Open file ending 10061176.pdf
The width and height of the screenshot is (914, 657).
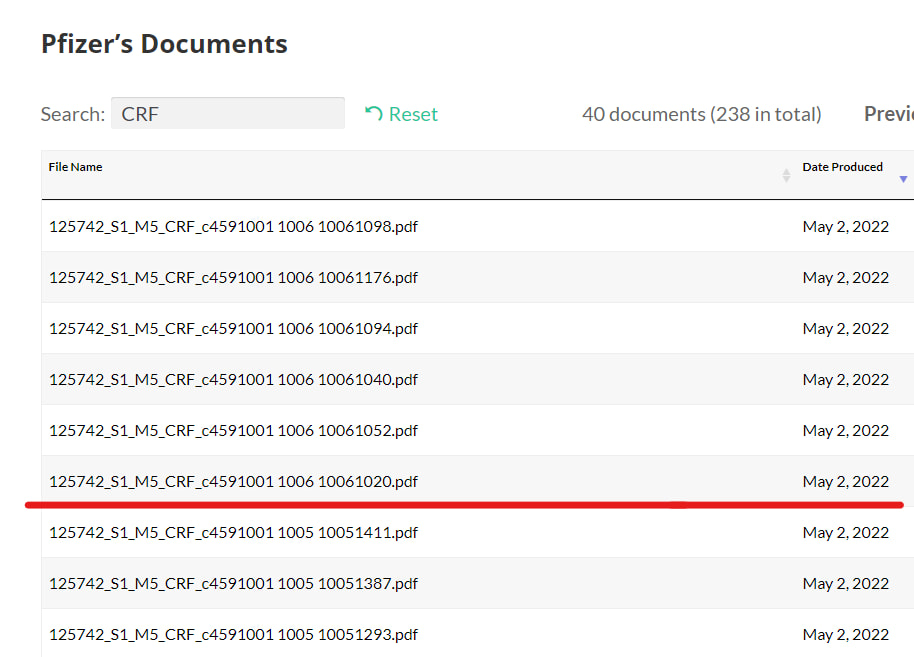pos(233,277)
